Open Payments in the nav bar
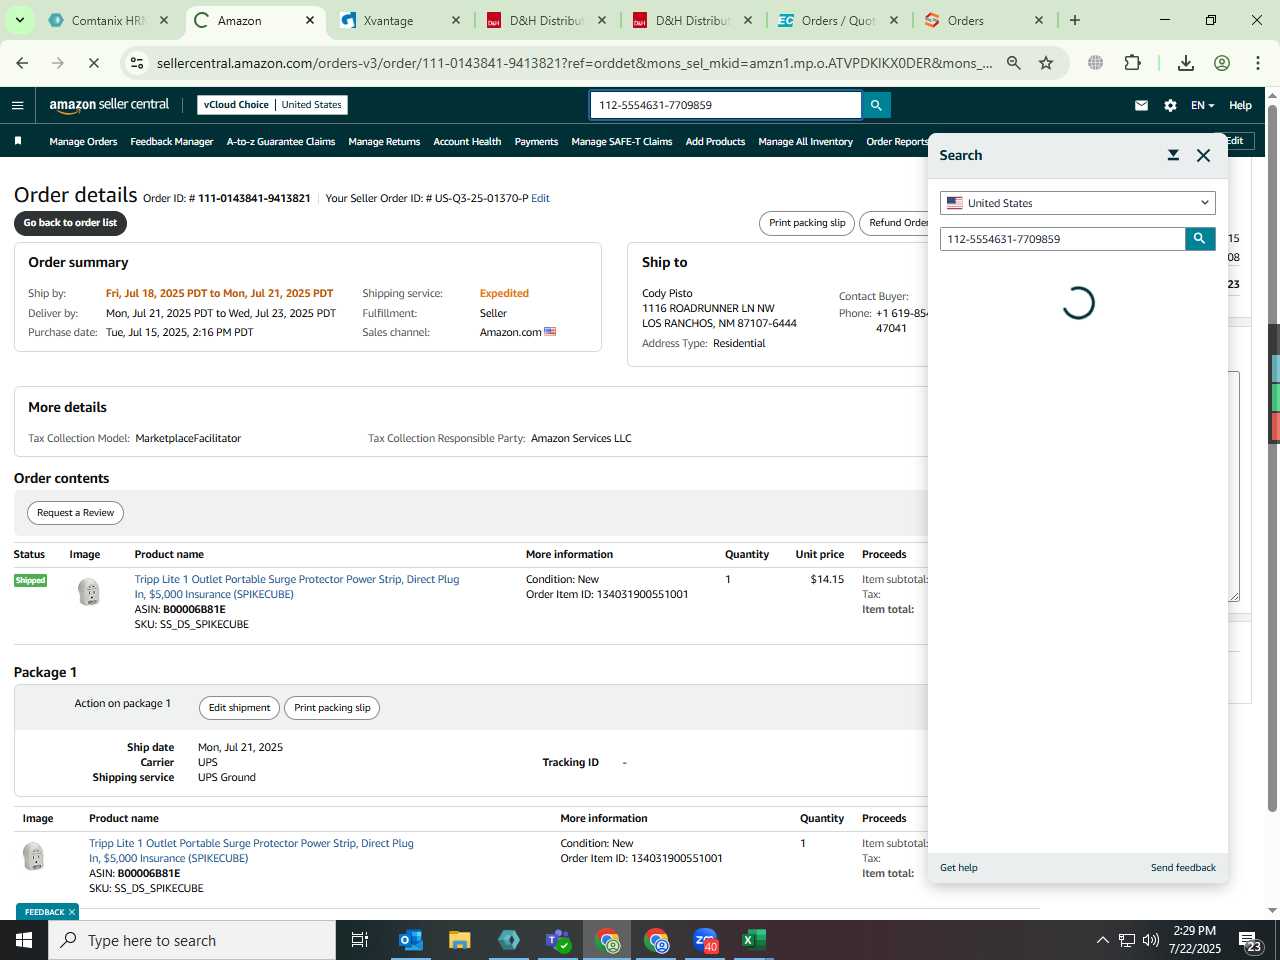Screen dimensions: 1280x960 click(x=536, y=142)
